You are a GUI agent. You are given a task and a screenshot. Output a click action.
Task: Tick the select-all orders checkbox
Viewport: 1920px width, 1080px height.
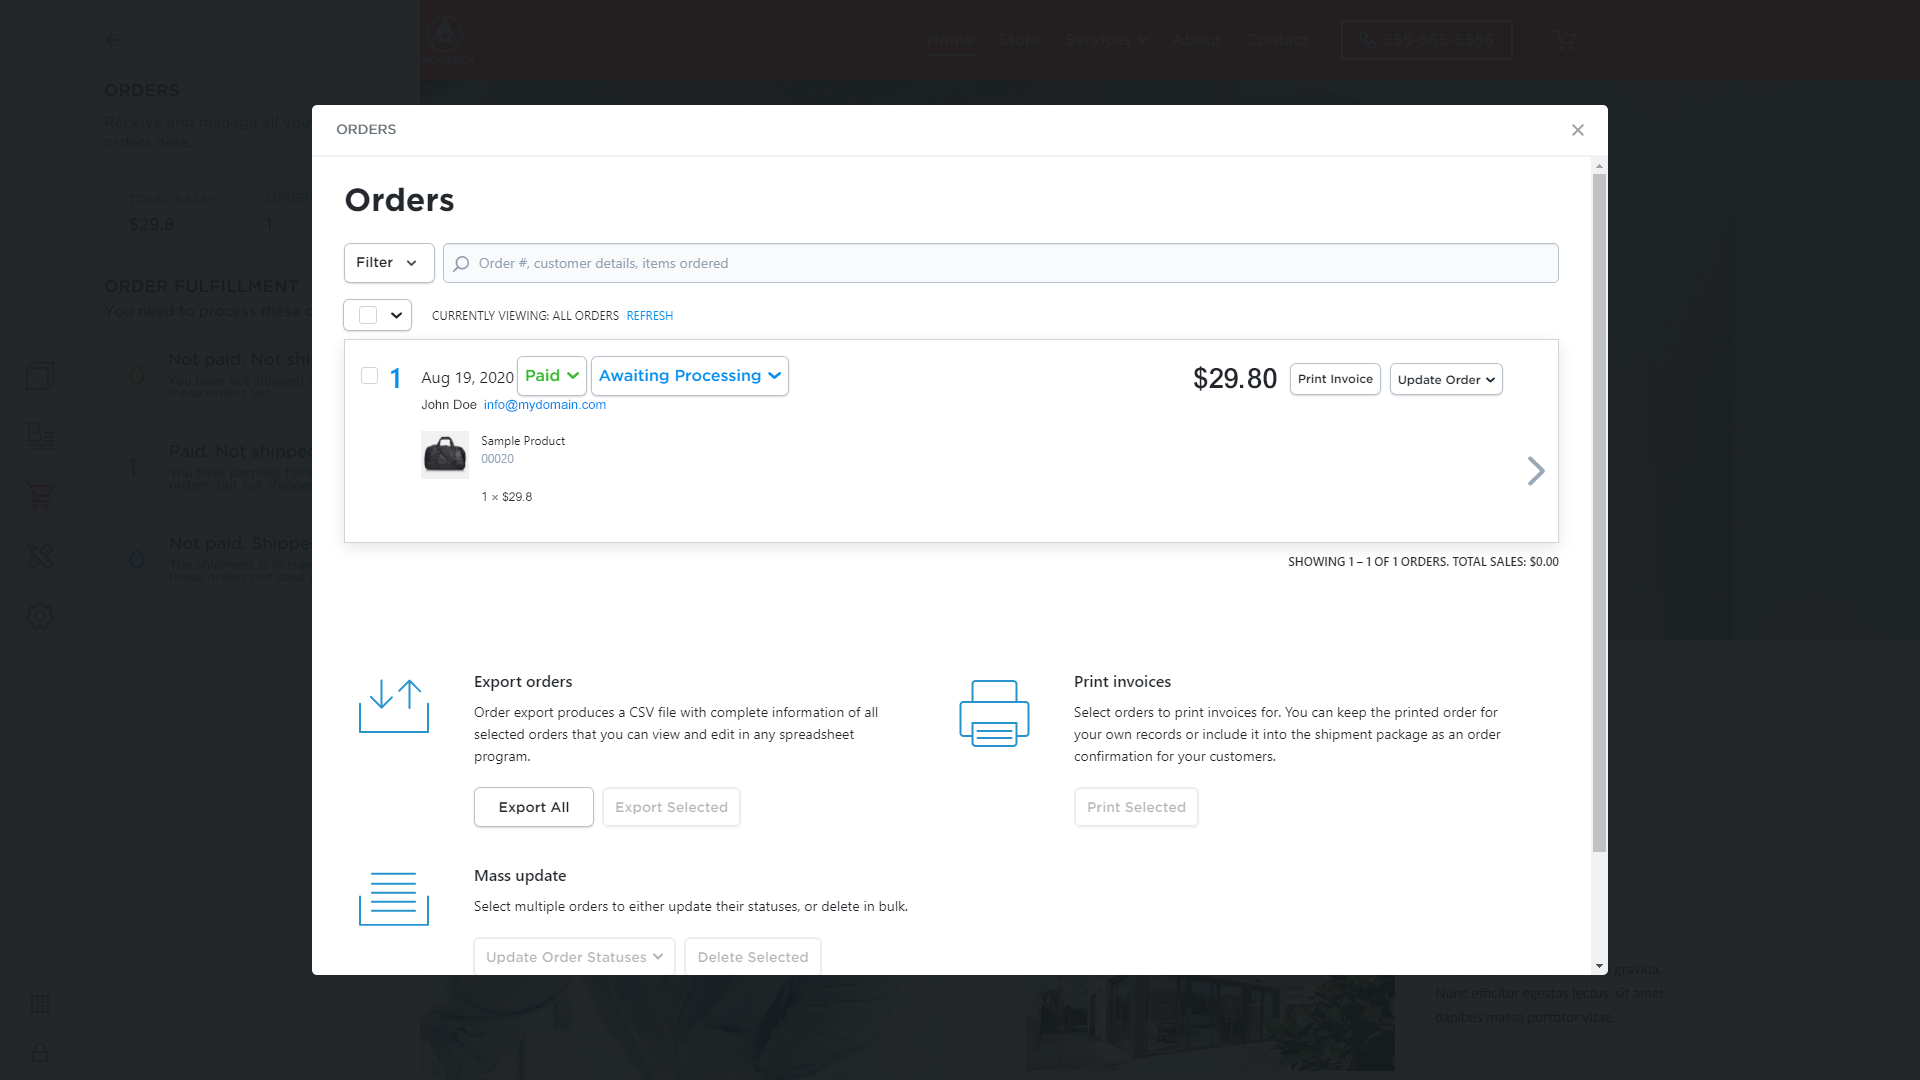(x=368, y=315)
